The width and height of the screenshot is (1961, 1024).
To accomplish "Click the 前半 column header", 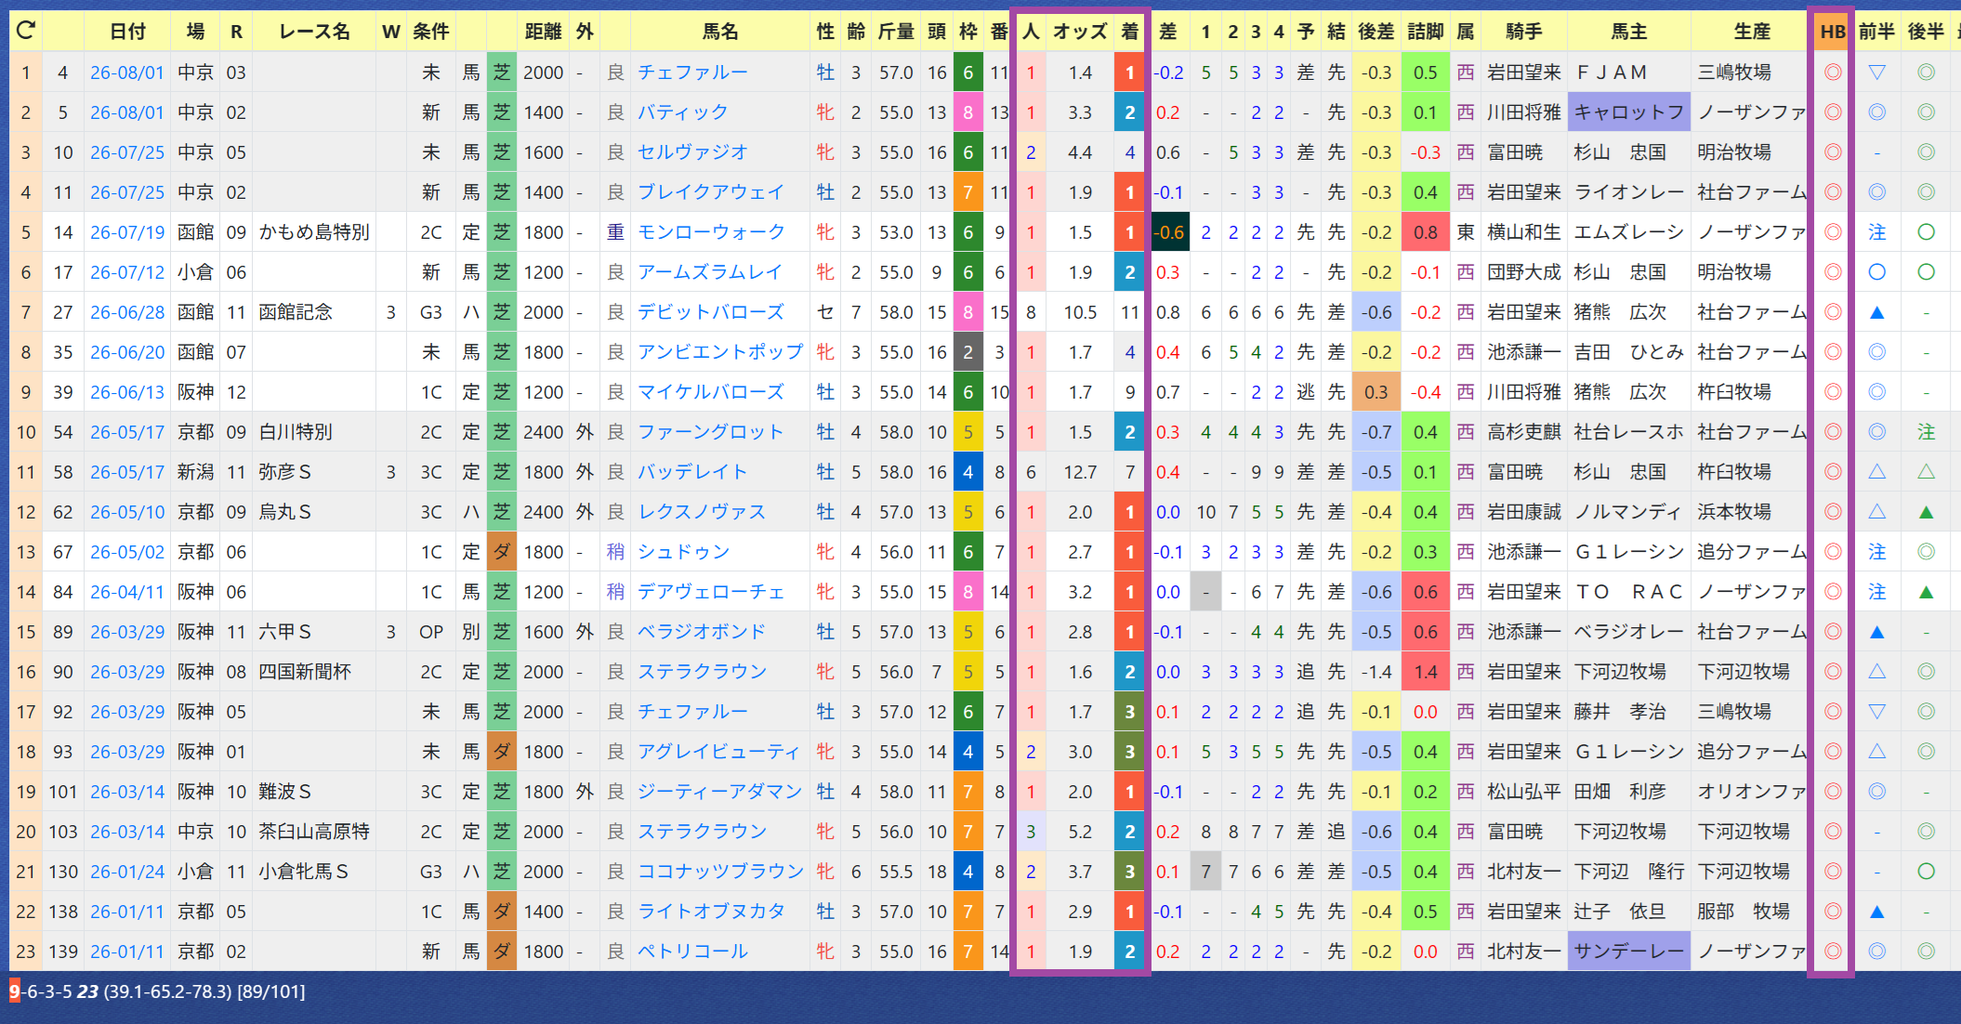I will [x=1877, y=32].
